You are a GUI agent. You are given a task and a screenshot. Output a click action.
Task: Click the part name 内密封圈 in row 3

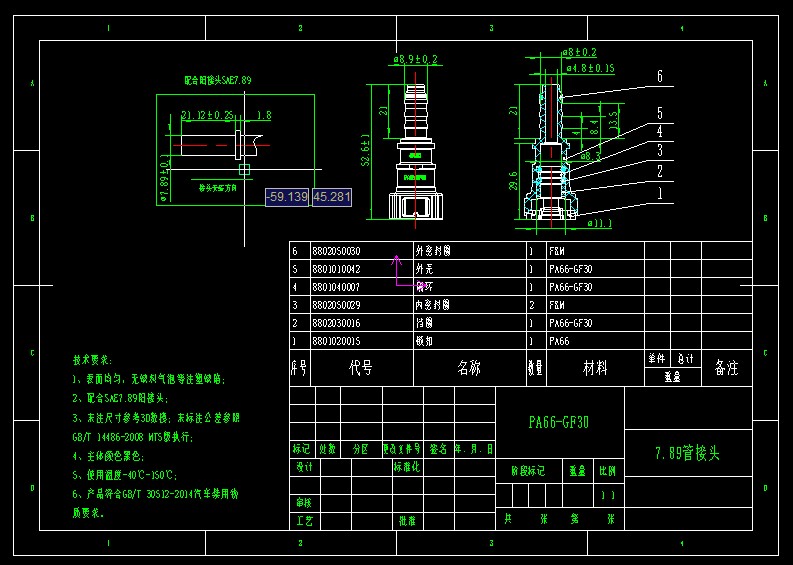(432, 305)
